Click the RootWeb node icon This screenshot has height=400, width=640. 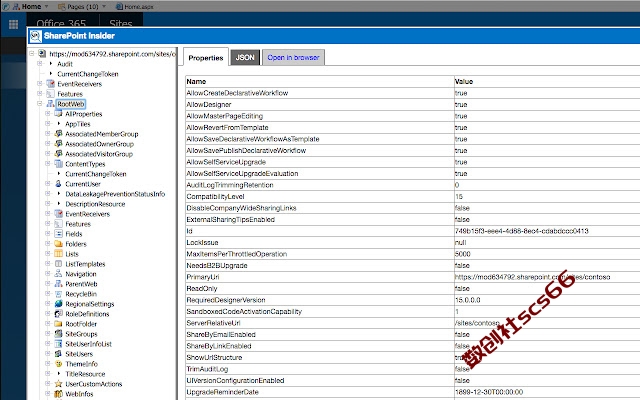(50, 104)
